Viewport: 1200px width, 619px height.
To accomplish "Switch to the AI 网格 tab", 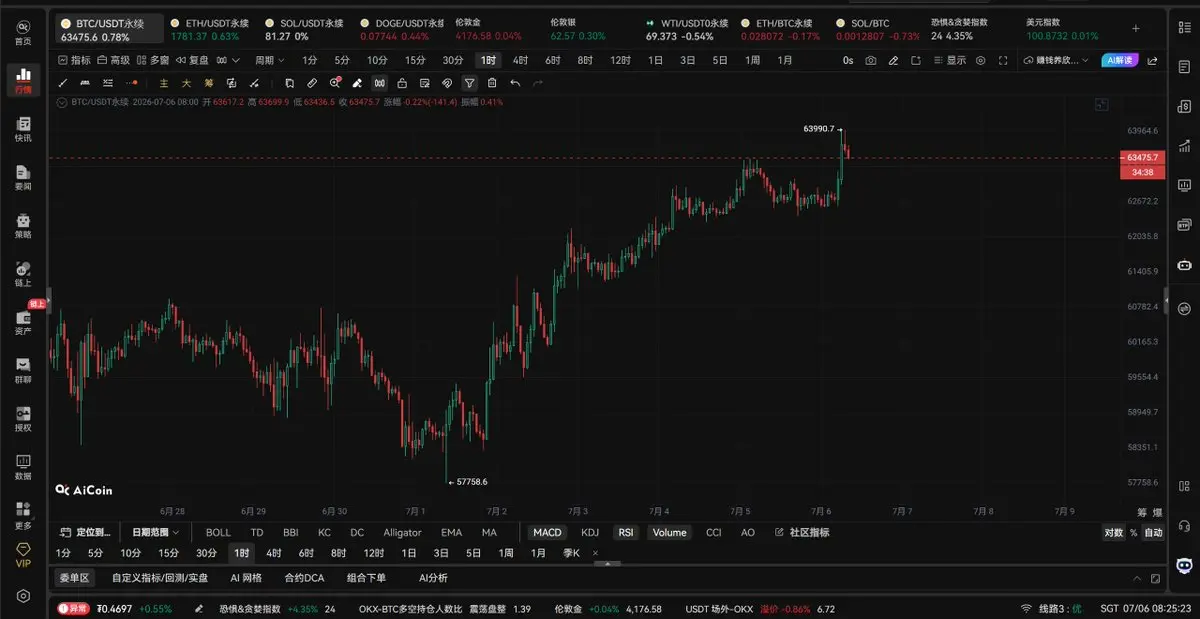I will 246,578.
